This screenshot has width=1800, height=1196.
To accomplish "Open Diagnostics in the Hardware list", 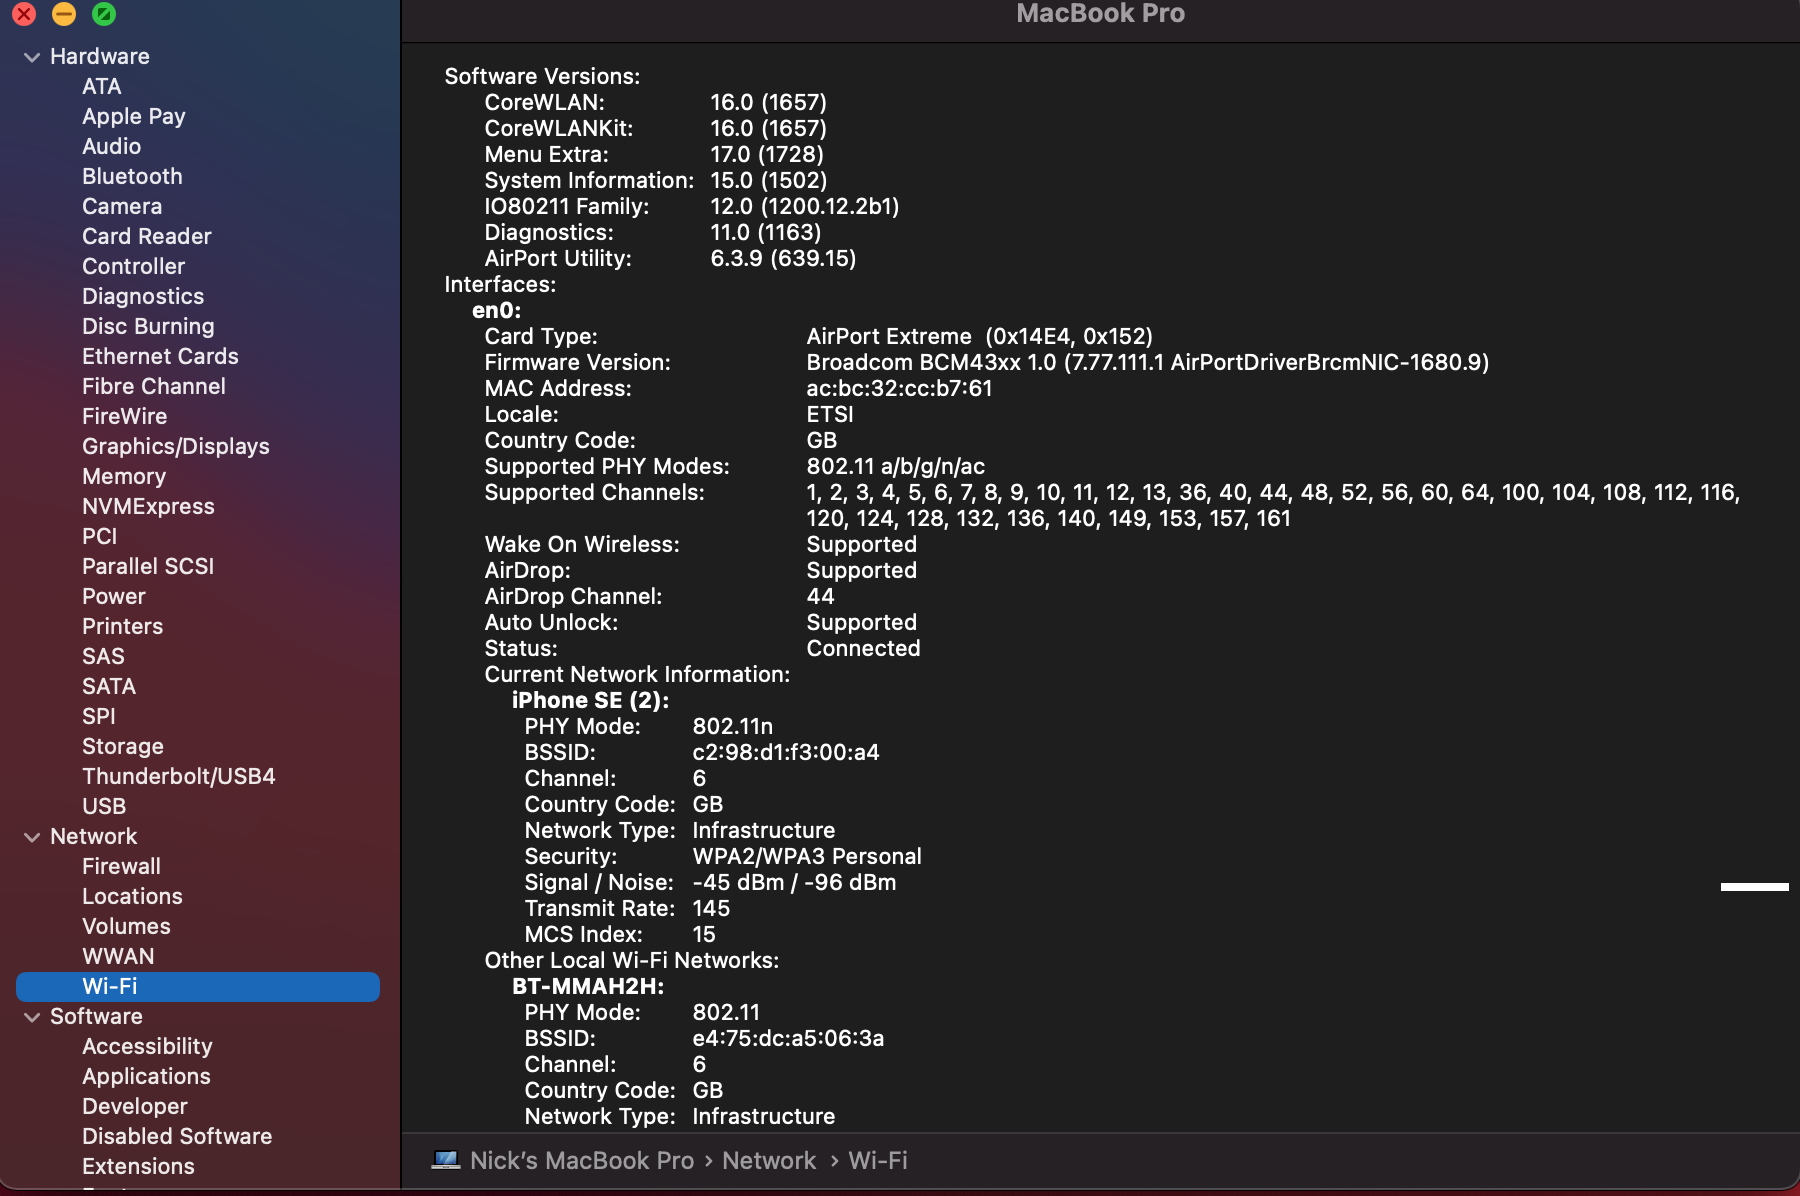I will click(x=143, y=297).
